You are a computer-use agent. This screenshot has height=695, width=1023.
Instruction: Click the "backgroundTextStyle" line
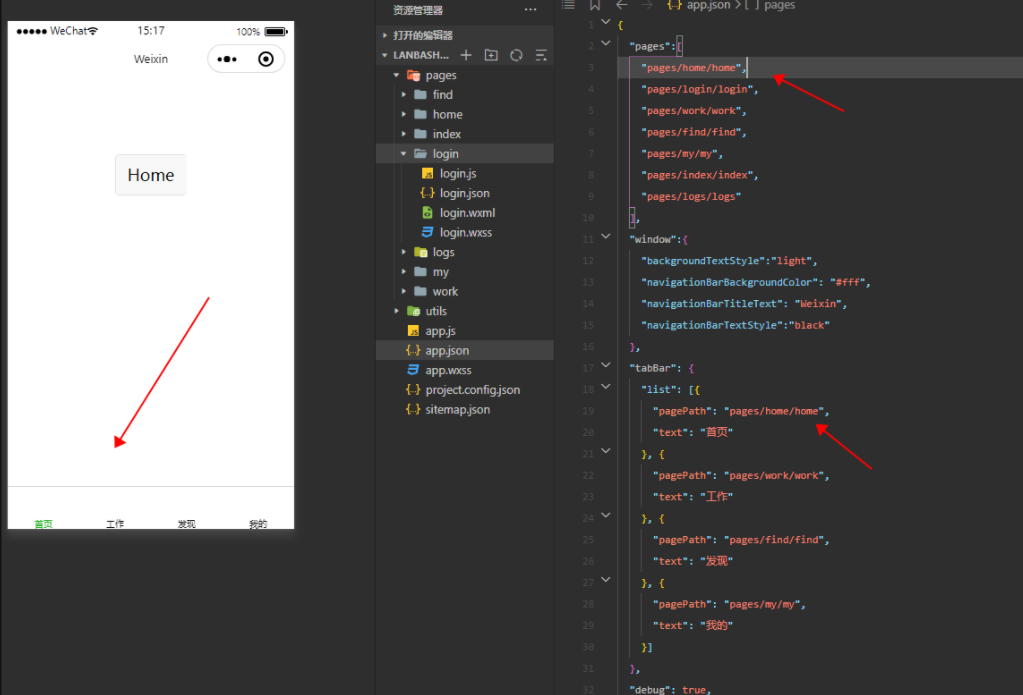click(729, 260)
